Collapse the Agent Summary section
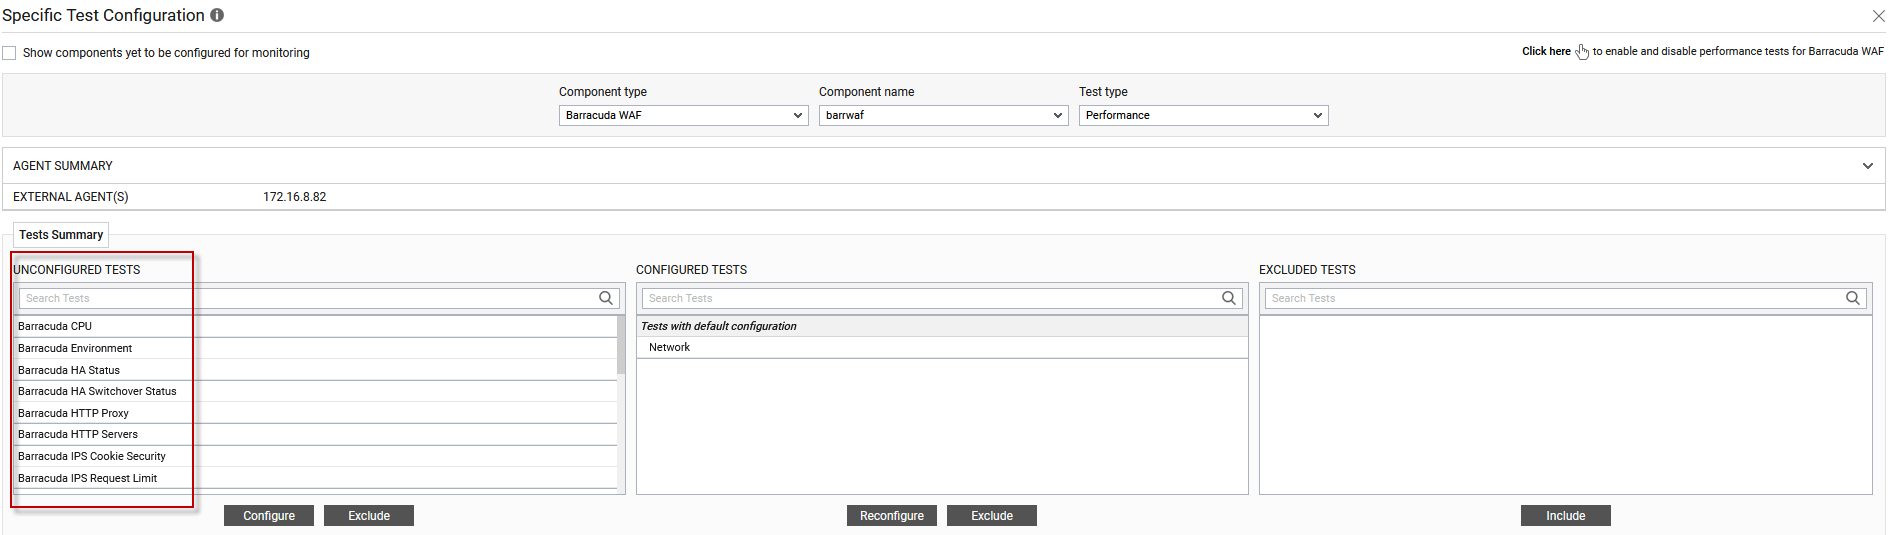The image size is (1889, 535). click(x=1867, y=166)
